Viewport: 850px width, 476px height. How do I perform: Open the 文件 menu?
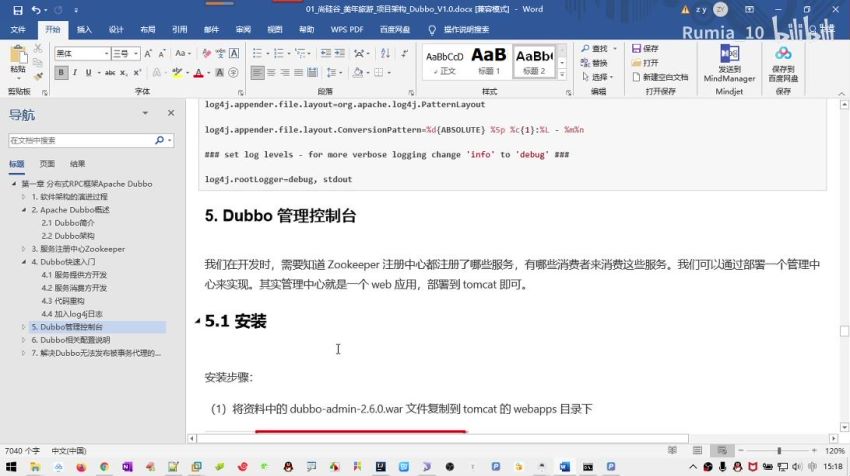18,30
